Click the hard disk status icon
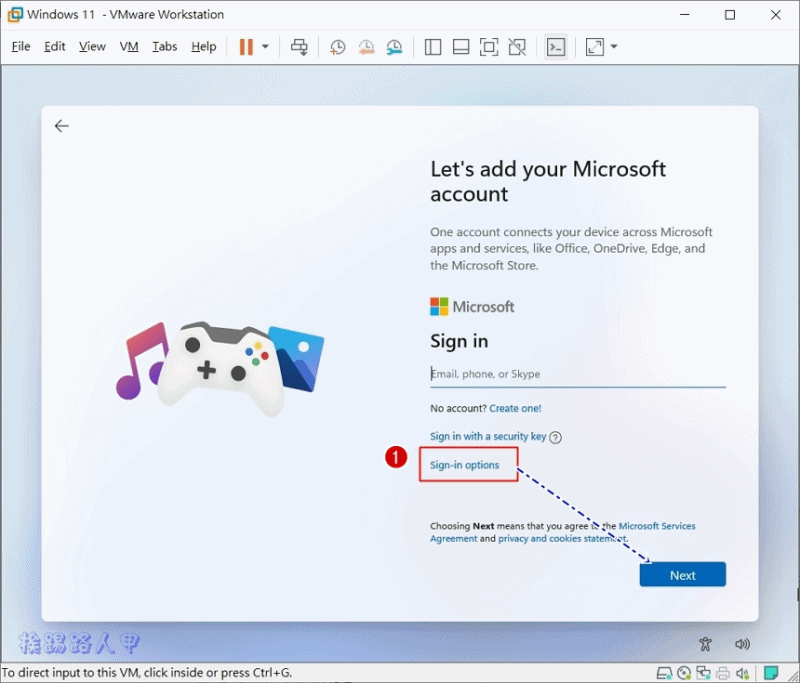The height and width of the screenshot is (683, 800). [664, 673]
